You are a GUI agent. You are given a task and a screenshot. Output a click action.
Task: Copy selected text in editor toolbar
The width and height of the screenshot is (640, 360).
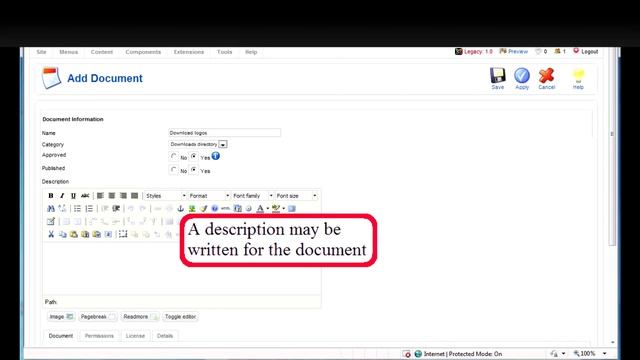(62, 234)
